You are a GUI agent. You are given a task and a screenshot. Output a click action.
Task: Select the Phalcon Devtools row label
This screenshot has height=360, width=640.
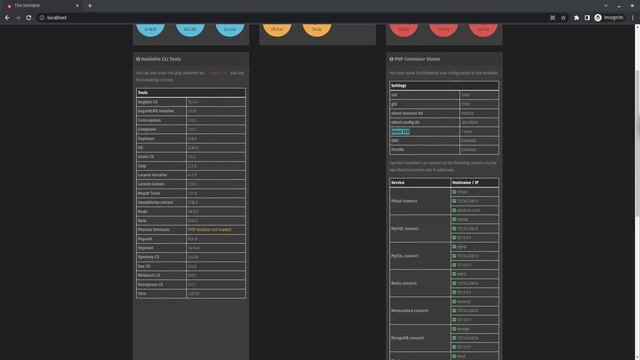(153, 230)
